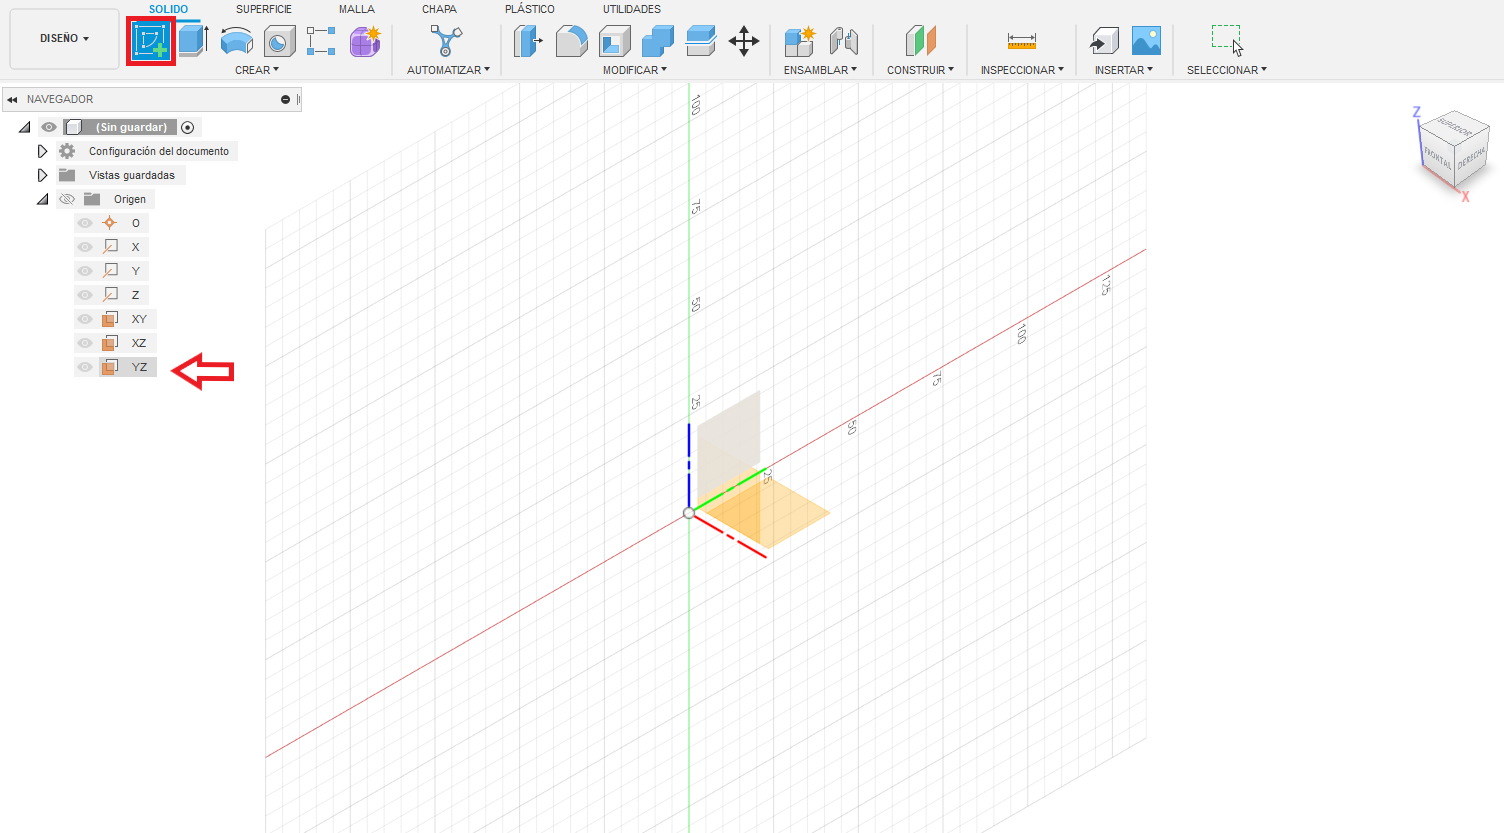Viewport: 1504px width, 833px height.
Task: Open the DISEÑO workspace dropdown
Action: 64,39
